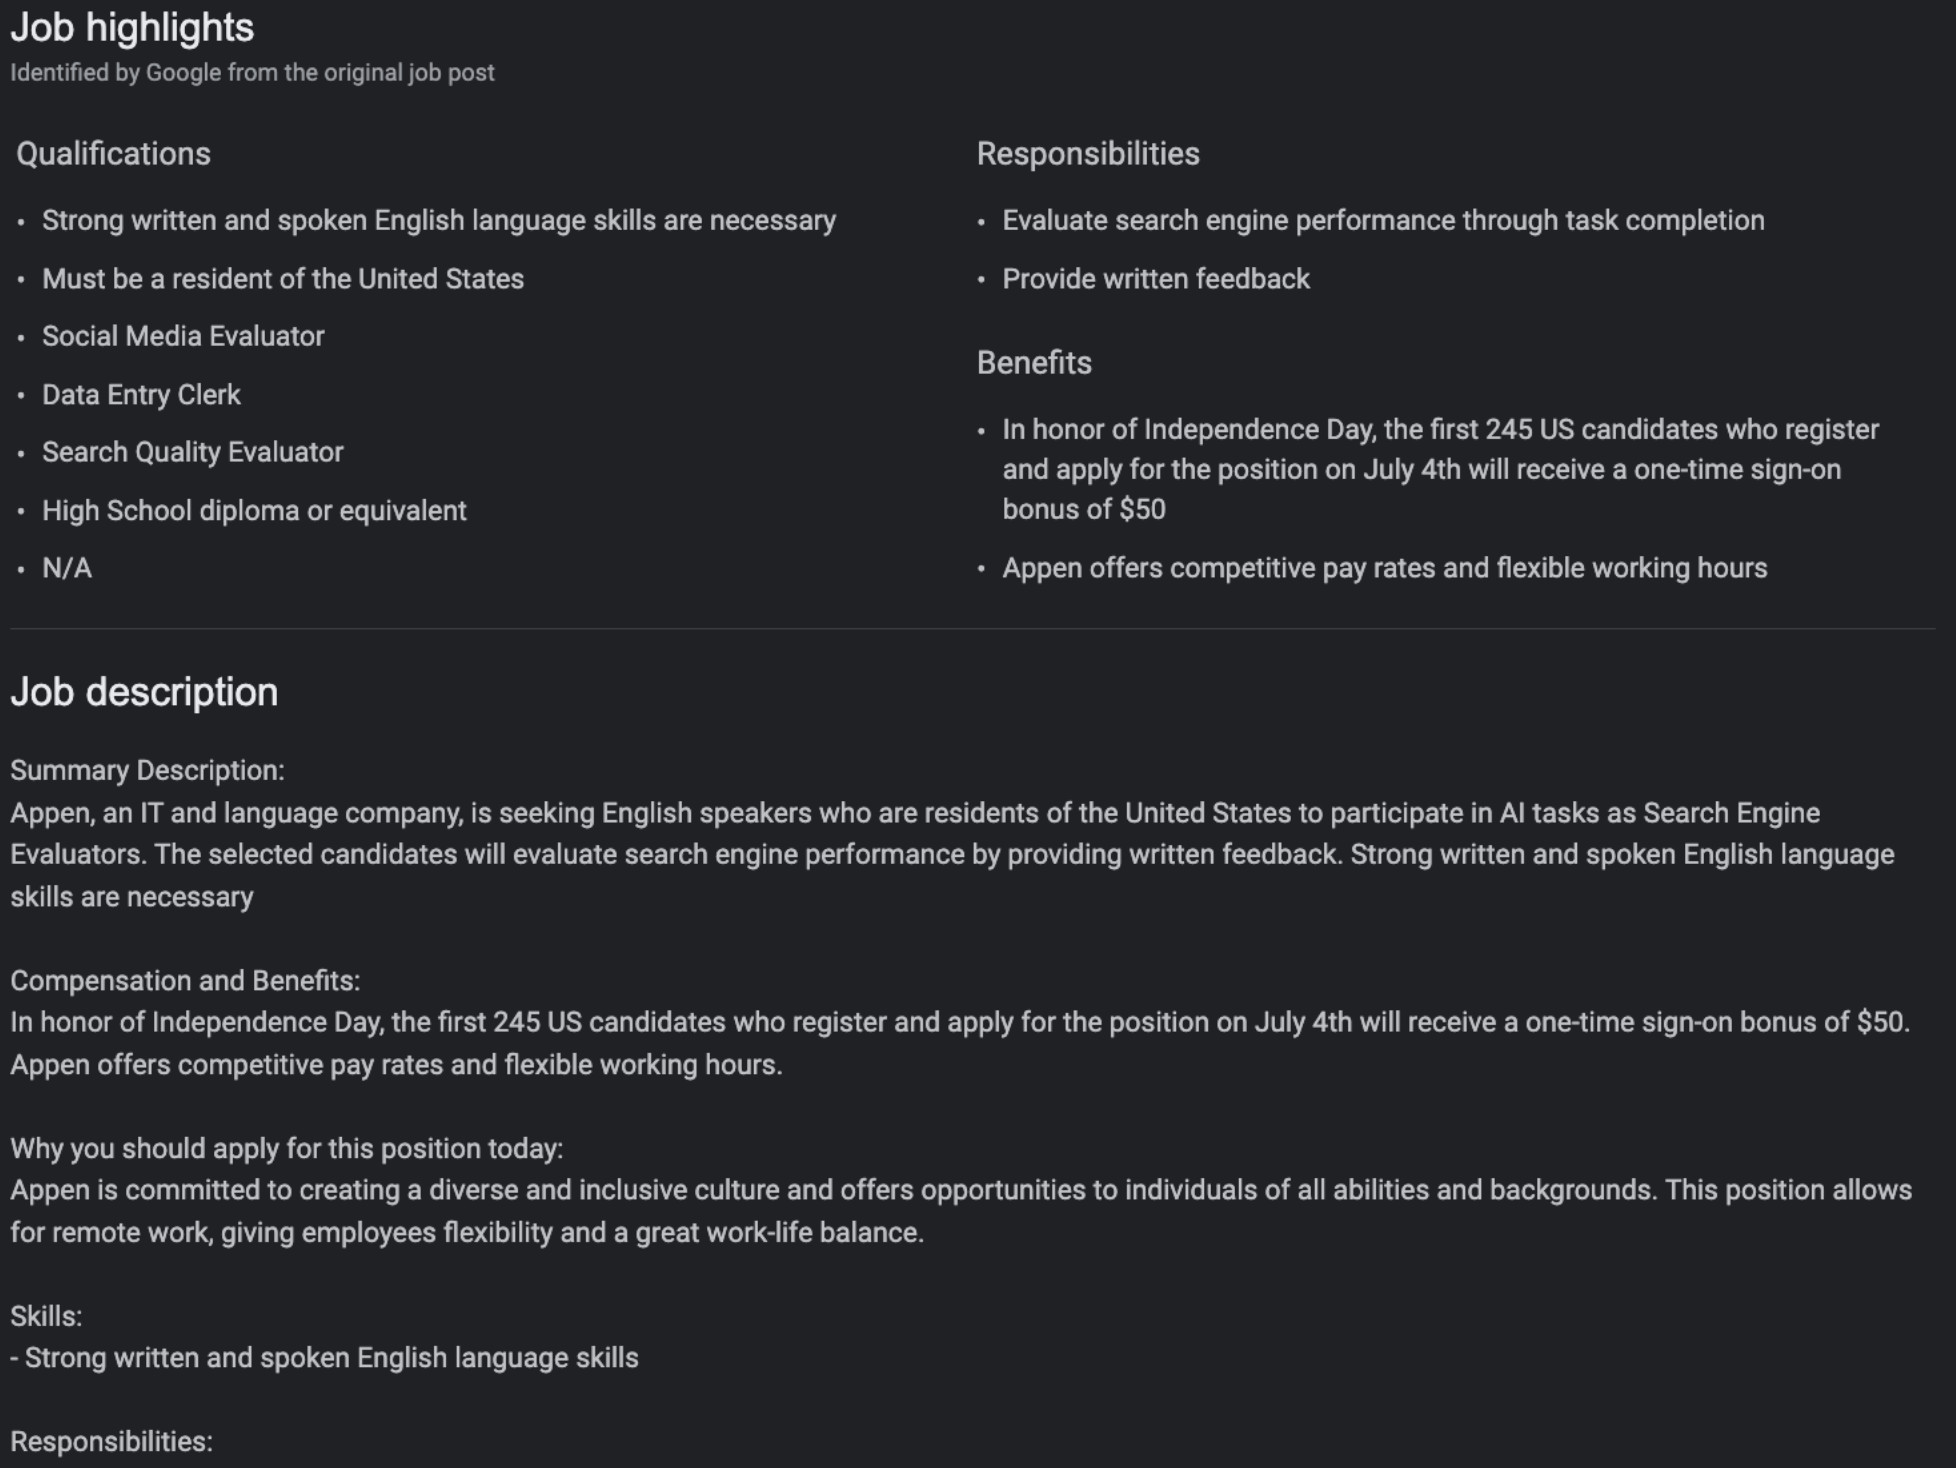This screenshot has width=1956, height=1468.
Task: Click the Responsibilities heading in Job highlights
Action: [x=1087, y=154]
